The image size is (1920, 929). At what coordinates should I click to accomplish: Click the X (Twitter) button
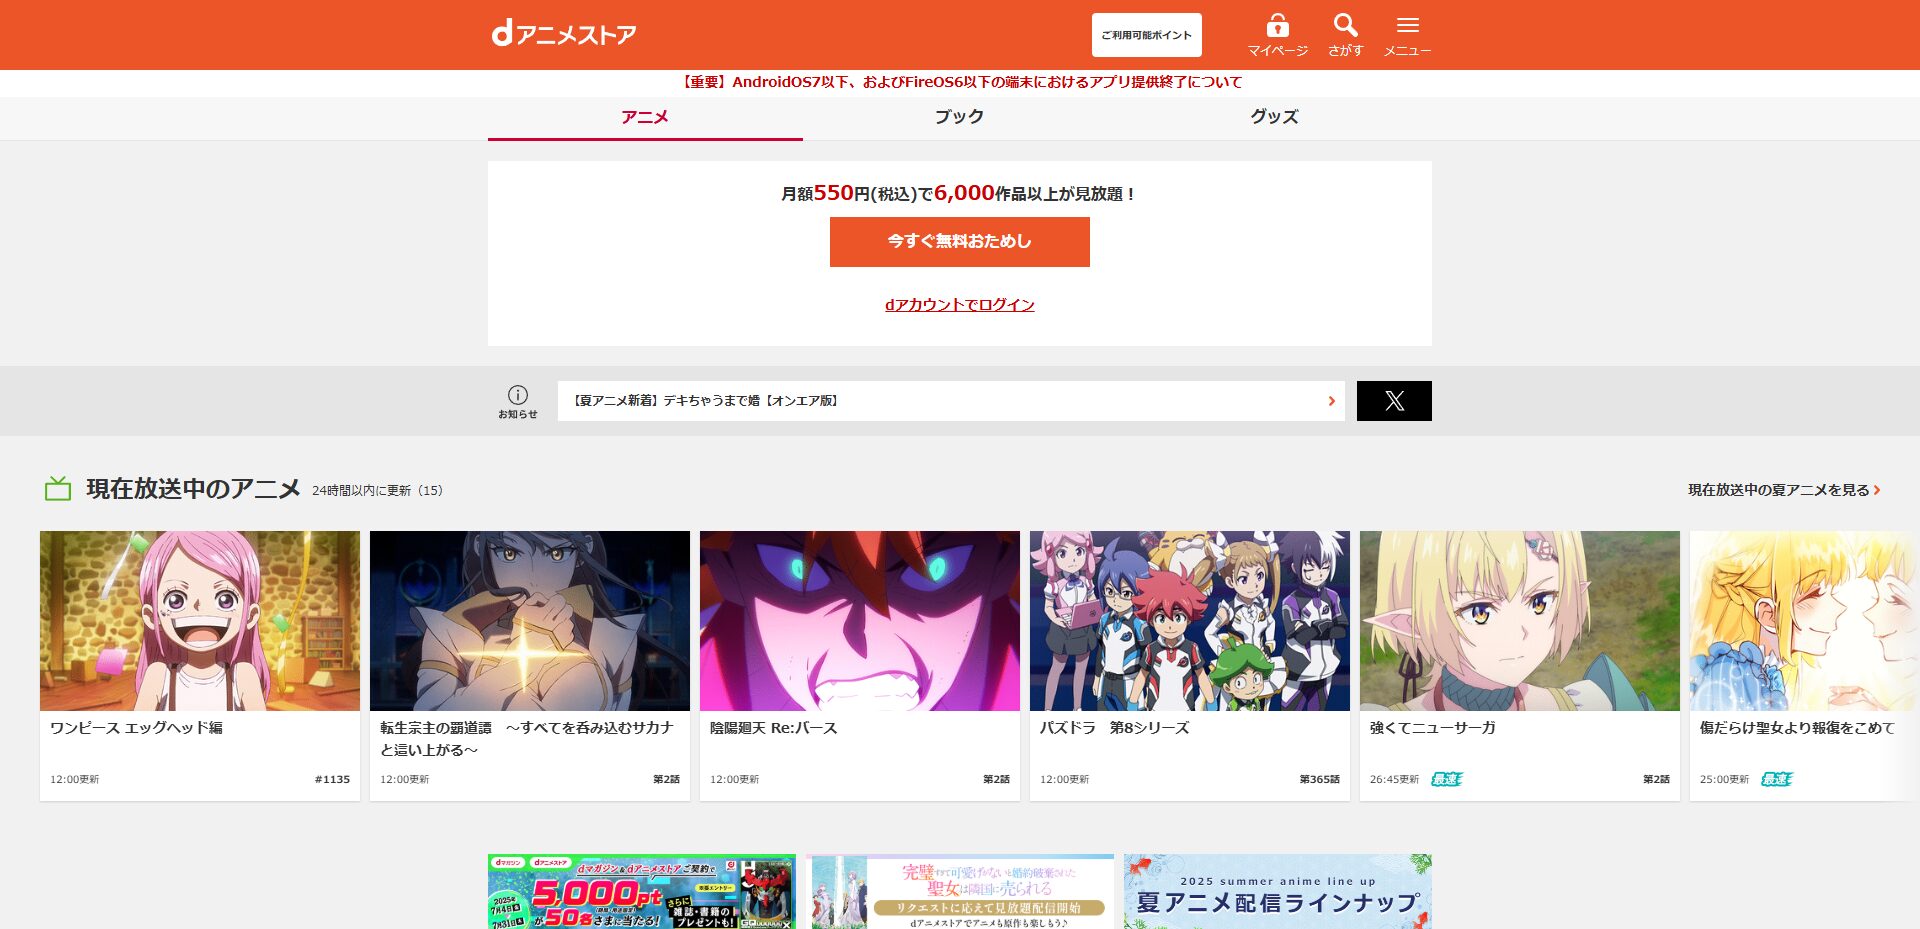tap(1394, 401)
